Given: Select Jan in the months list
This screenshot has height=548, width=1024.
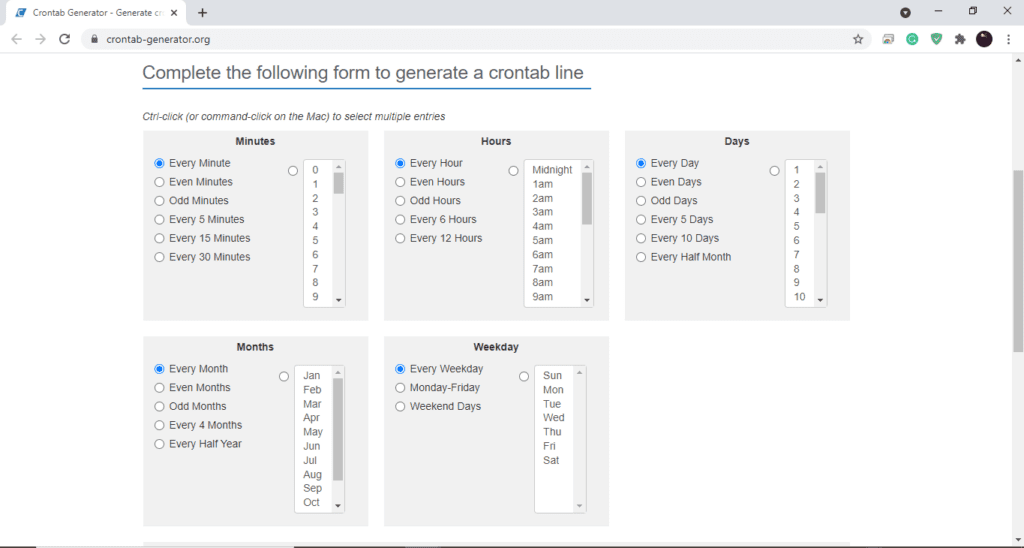Looking at the screenshot, I should tap(312, 376).
